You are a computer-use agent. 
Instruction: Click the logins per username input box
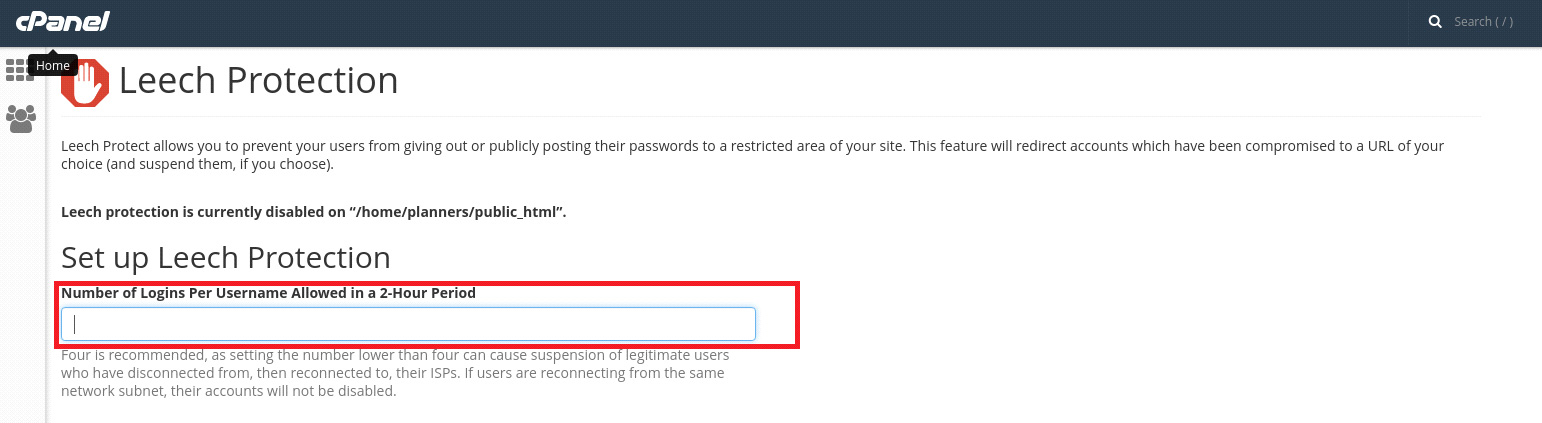(408, 324)
